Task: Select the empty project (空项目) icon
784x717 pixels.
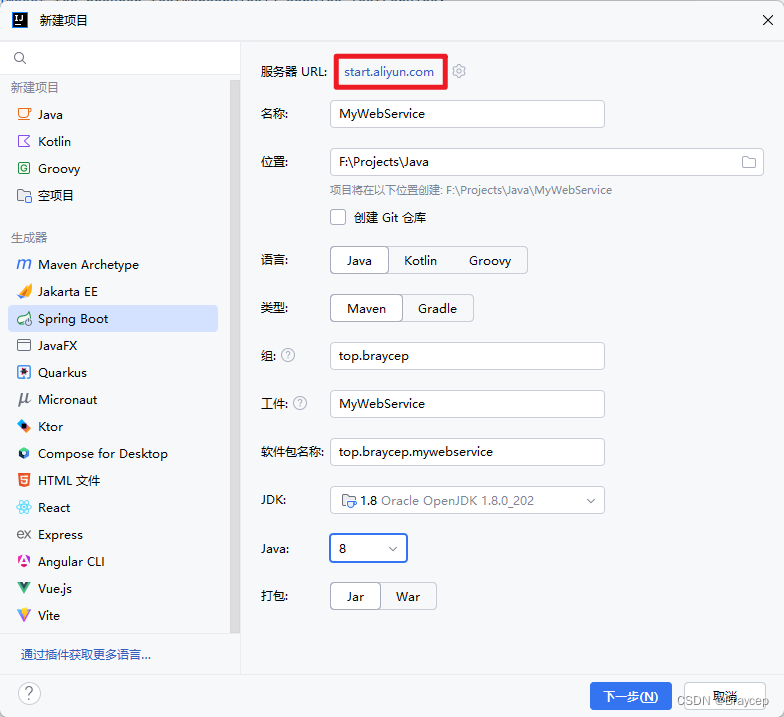Action: click(24, 195)
